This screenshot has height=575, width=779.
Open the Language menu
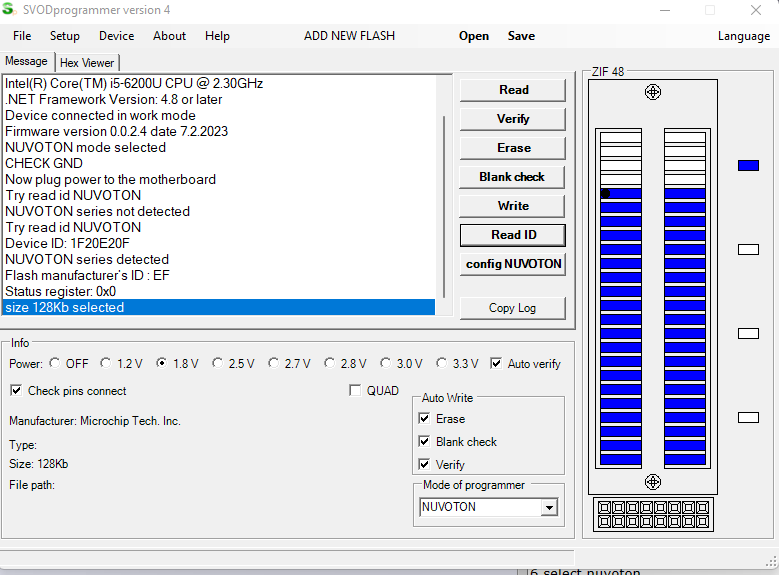point(743,36)
